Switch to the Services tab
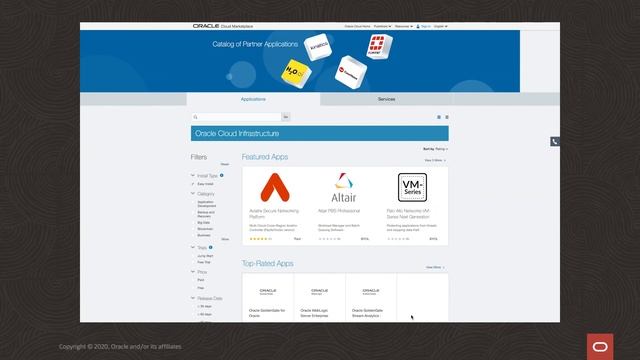Screen dimensions: 640x360 pyautogui.click(x=386, y=99)
